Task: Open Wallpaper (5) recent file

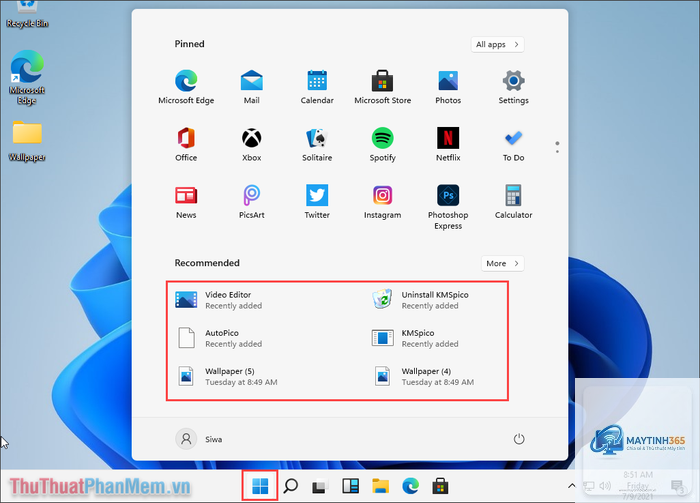Action: 227,376
